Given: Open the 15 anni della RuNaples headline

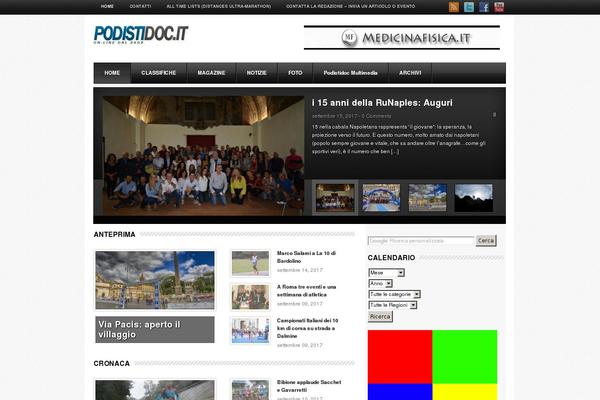Looking at the screenshot, I should [x=382, y=103].
